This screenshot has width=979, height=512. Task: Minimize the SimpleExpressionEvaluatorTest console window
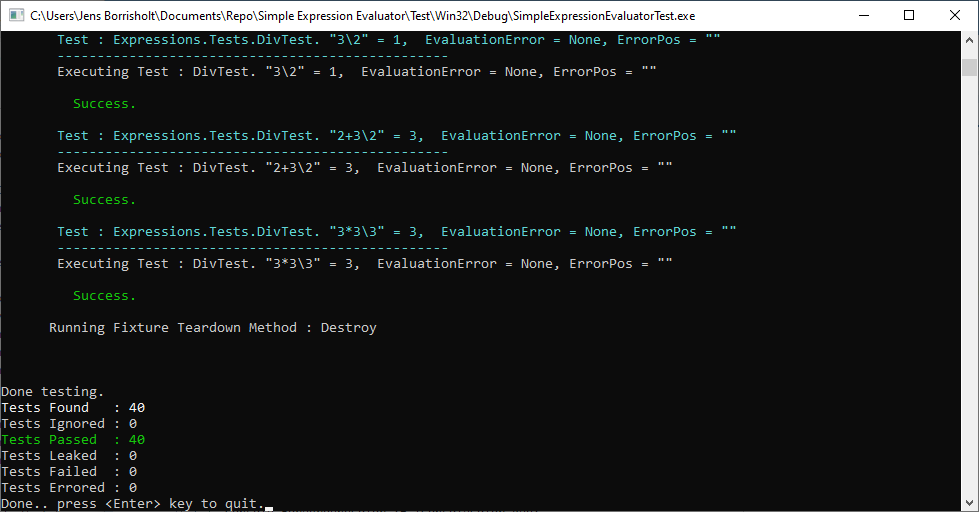pyautogui.click(x=864, y=16)
